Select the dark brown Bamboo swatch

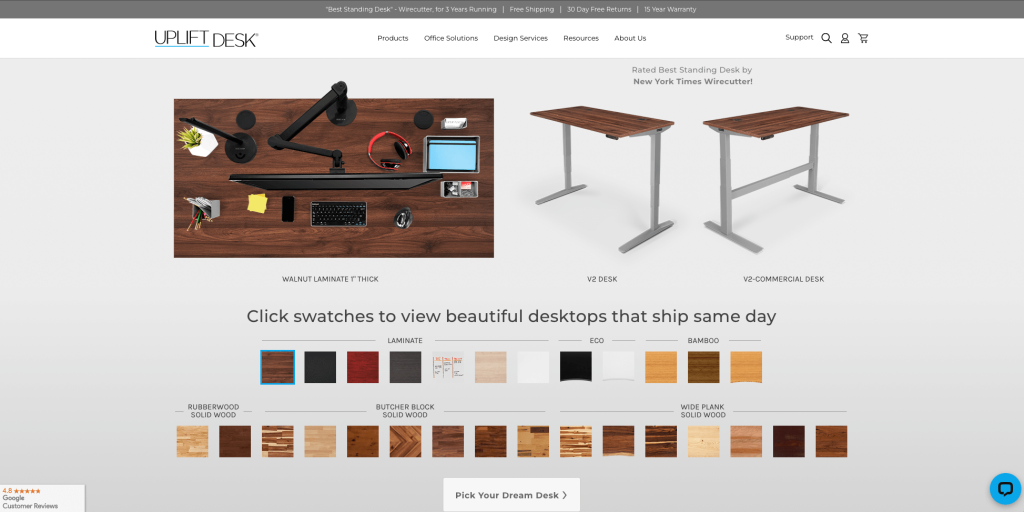tap(703, 367)
